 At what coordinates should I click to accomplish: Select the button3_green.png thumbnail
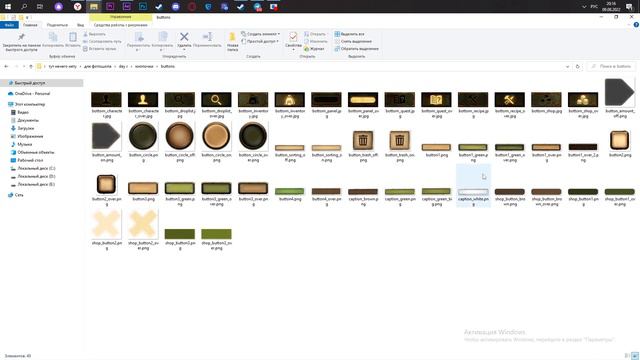[180, 188]
